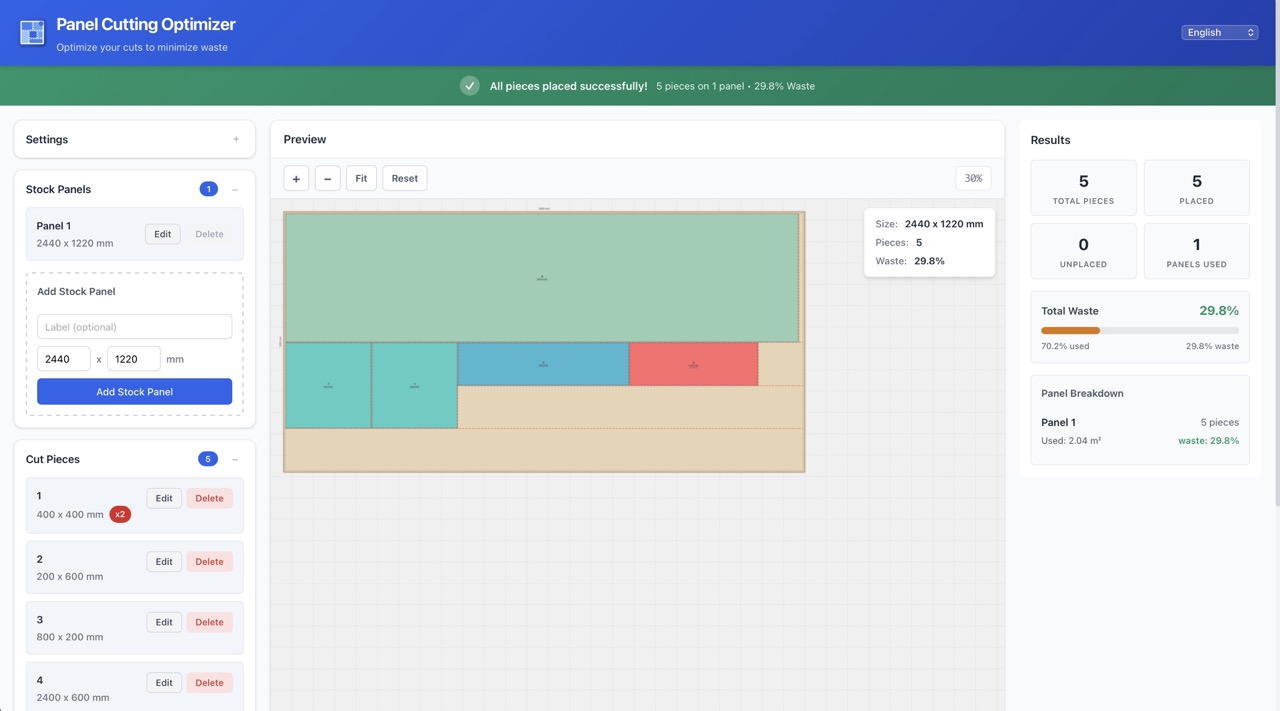
Task: Delete cut piece 1
Action: pyautogui.click(x=209, y=498)
